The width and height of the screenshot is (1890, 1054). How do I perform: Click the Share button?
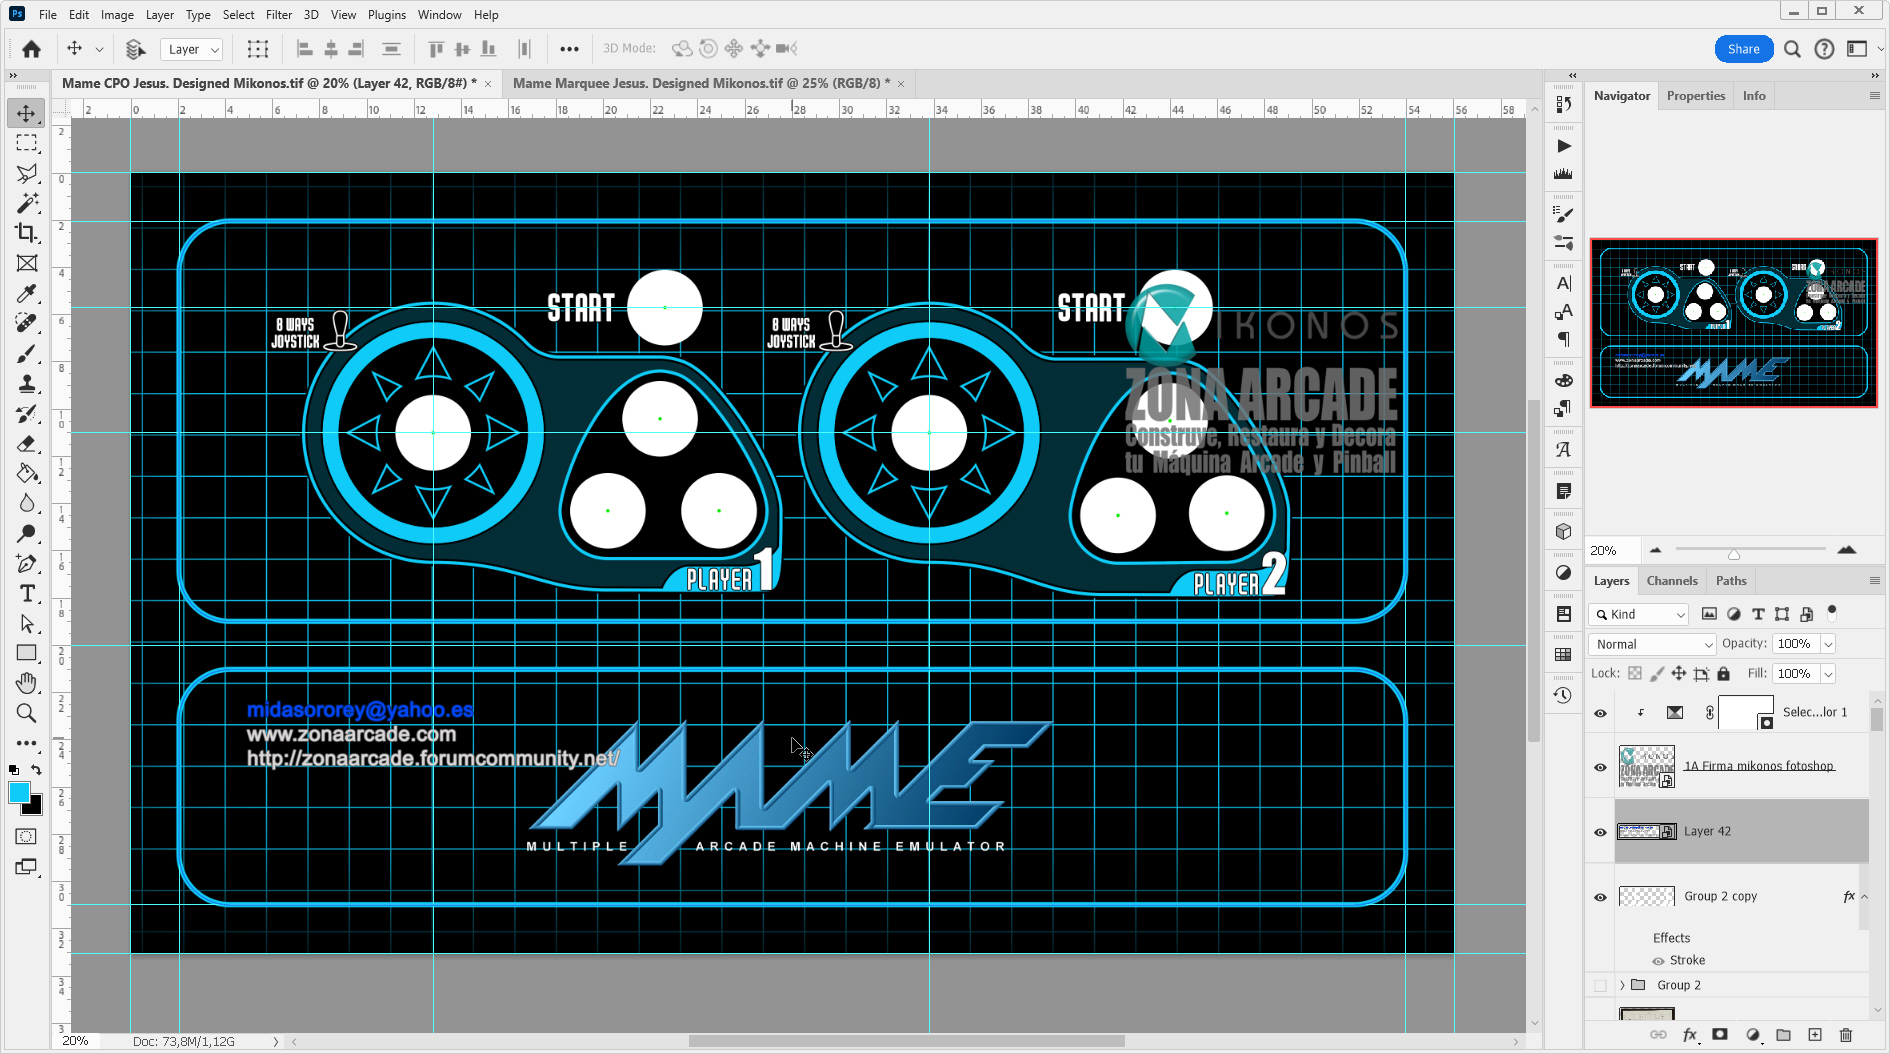(1743, 48)
